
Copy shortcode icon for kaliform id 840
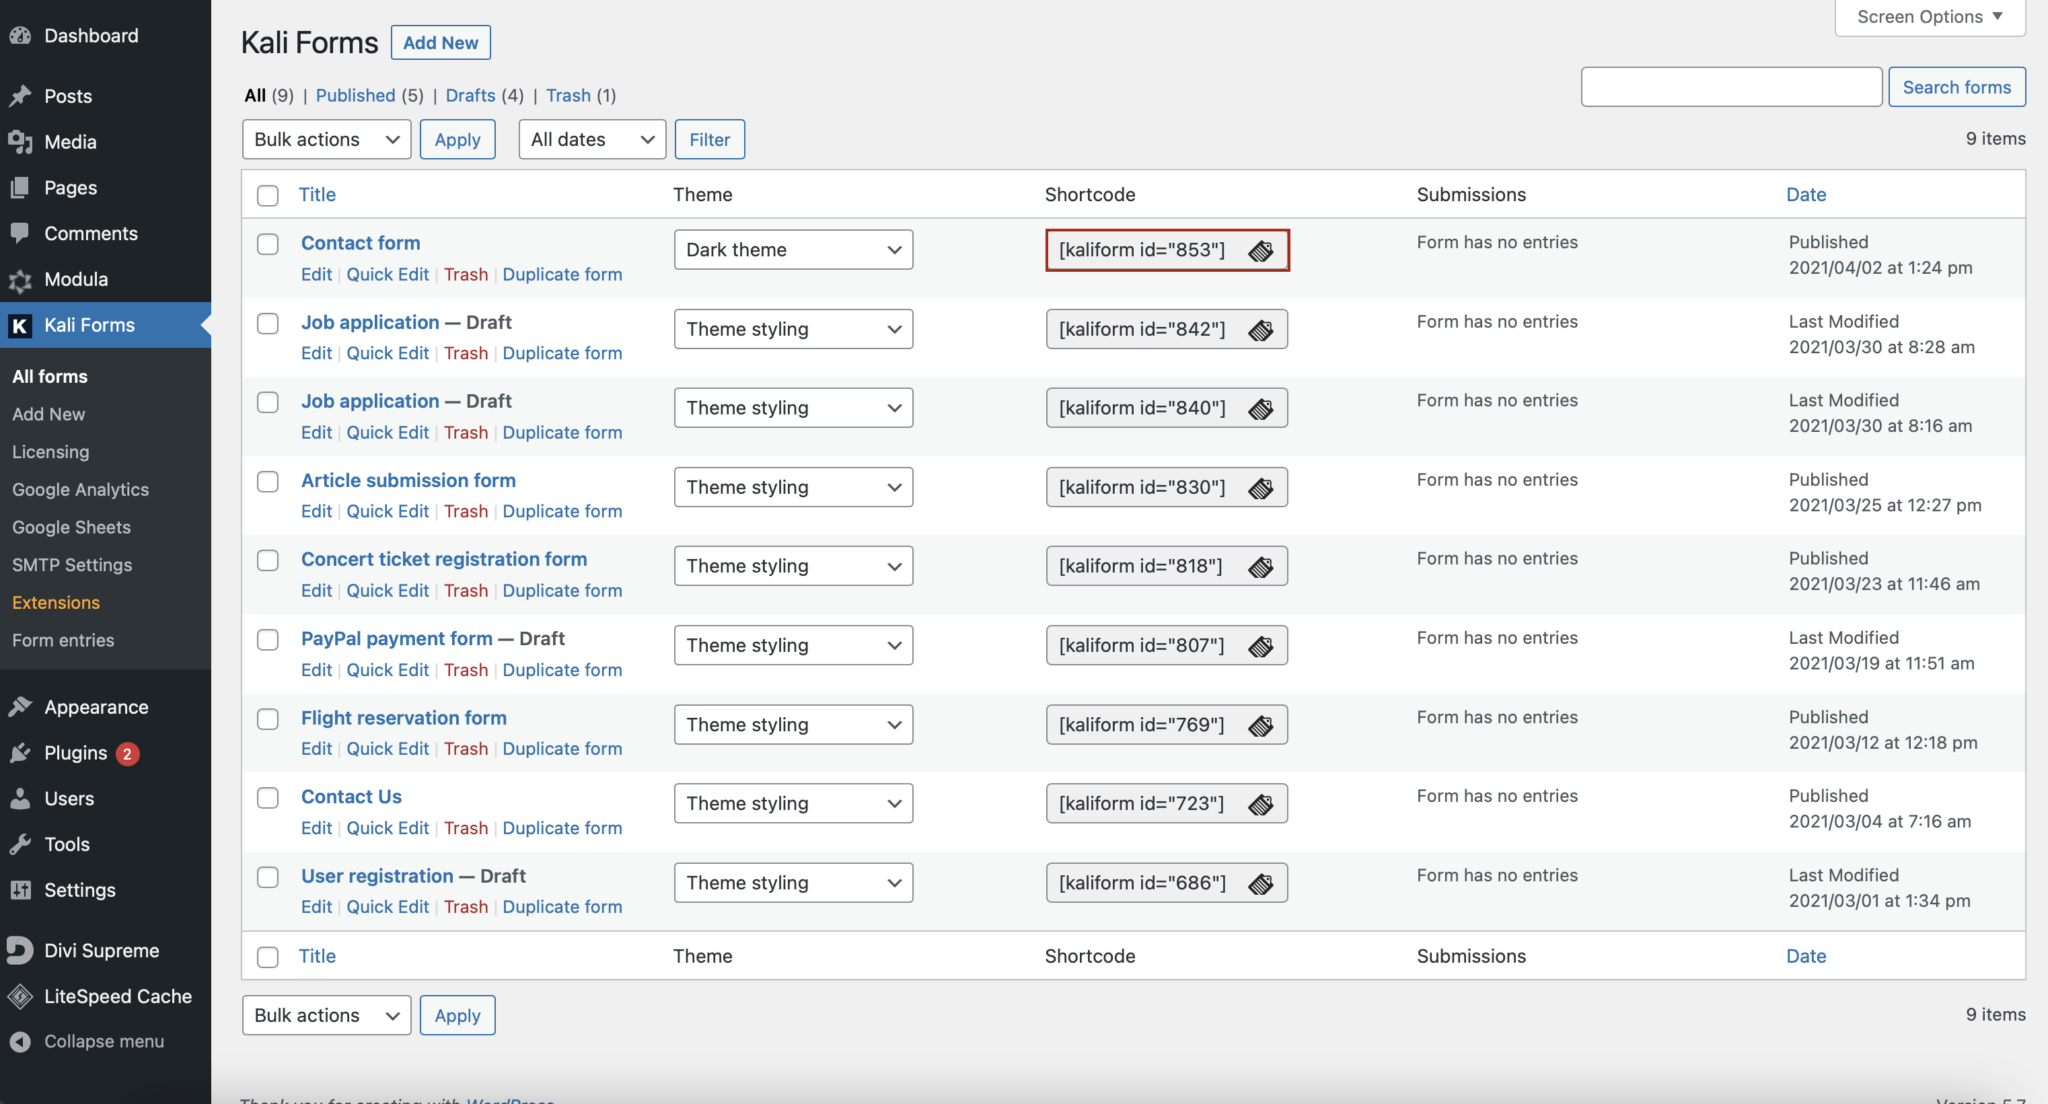point(1260,408)
